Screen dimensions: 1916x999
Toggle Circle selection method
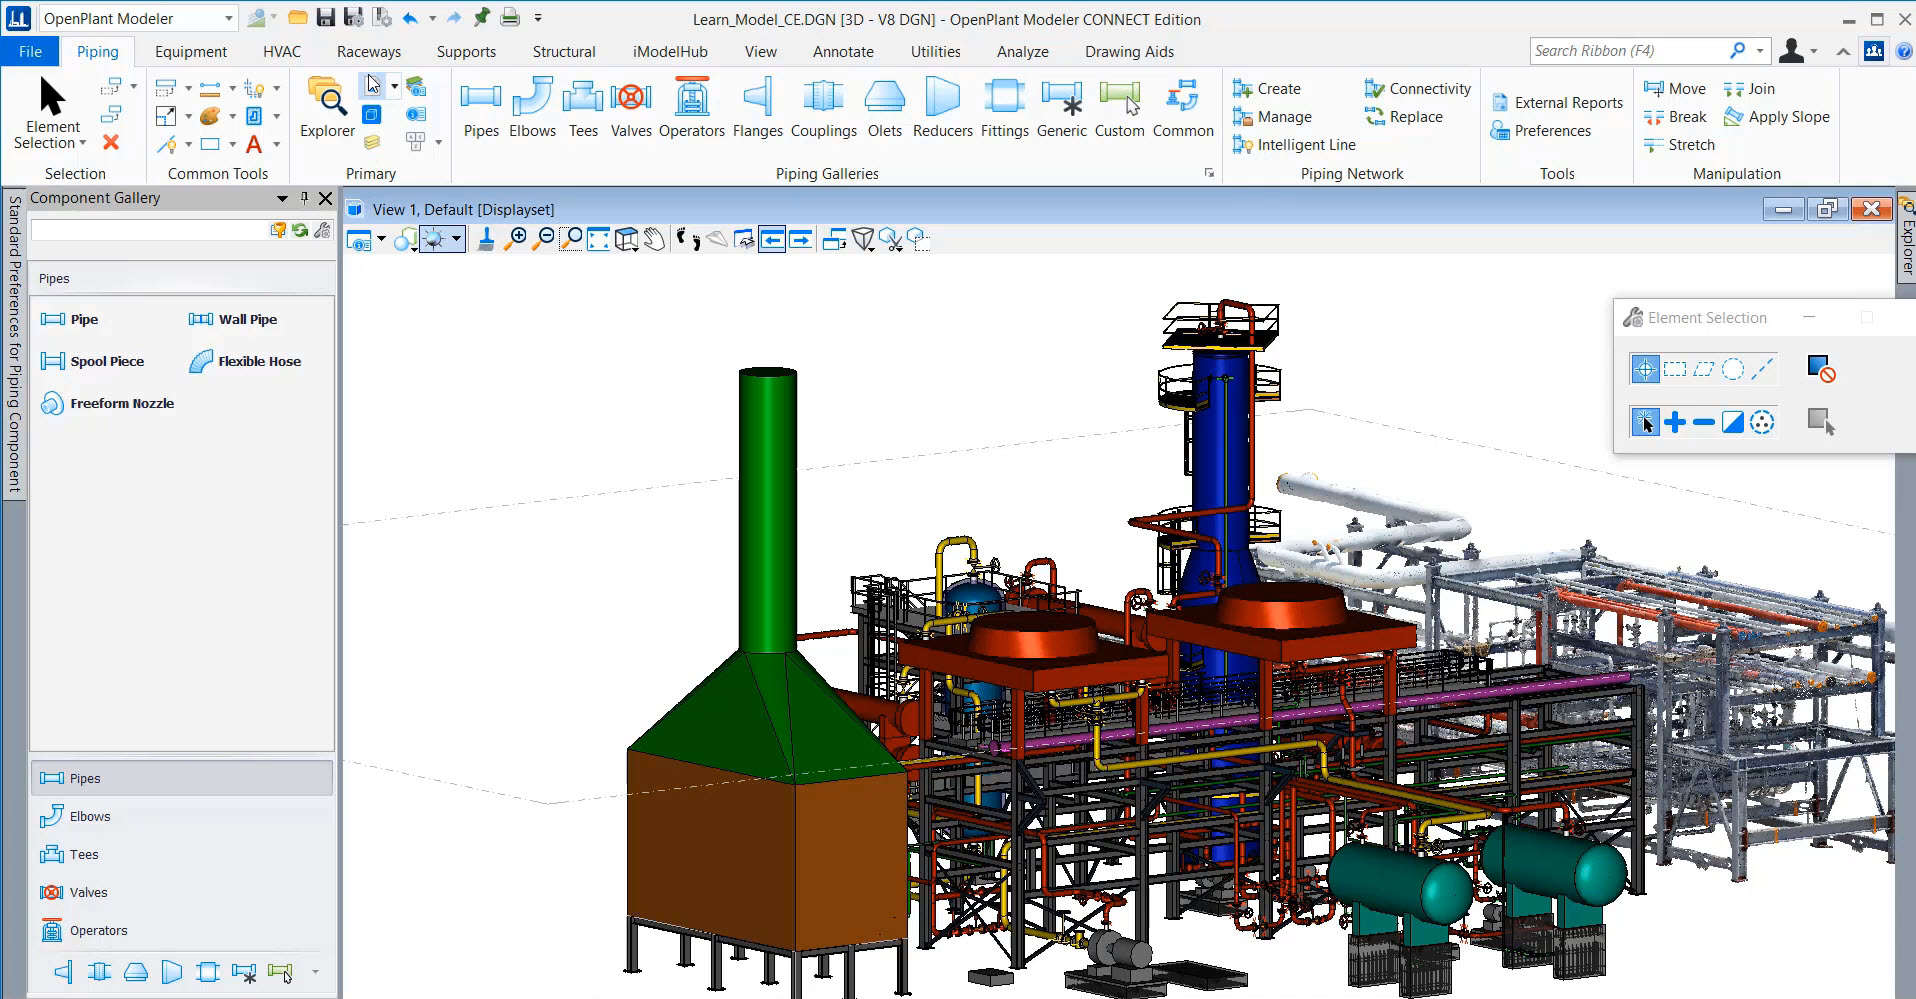pos(1733,369)
